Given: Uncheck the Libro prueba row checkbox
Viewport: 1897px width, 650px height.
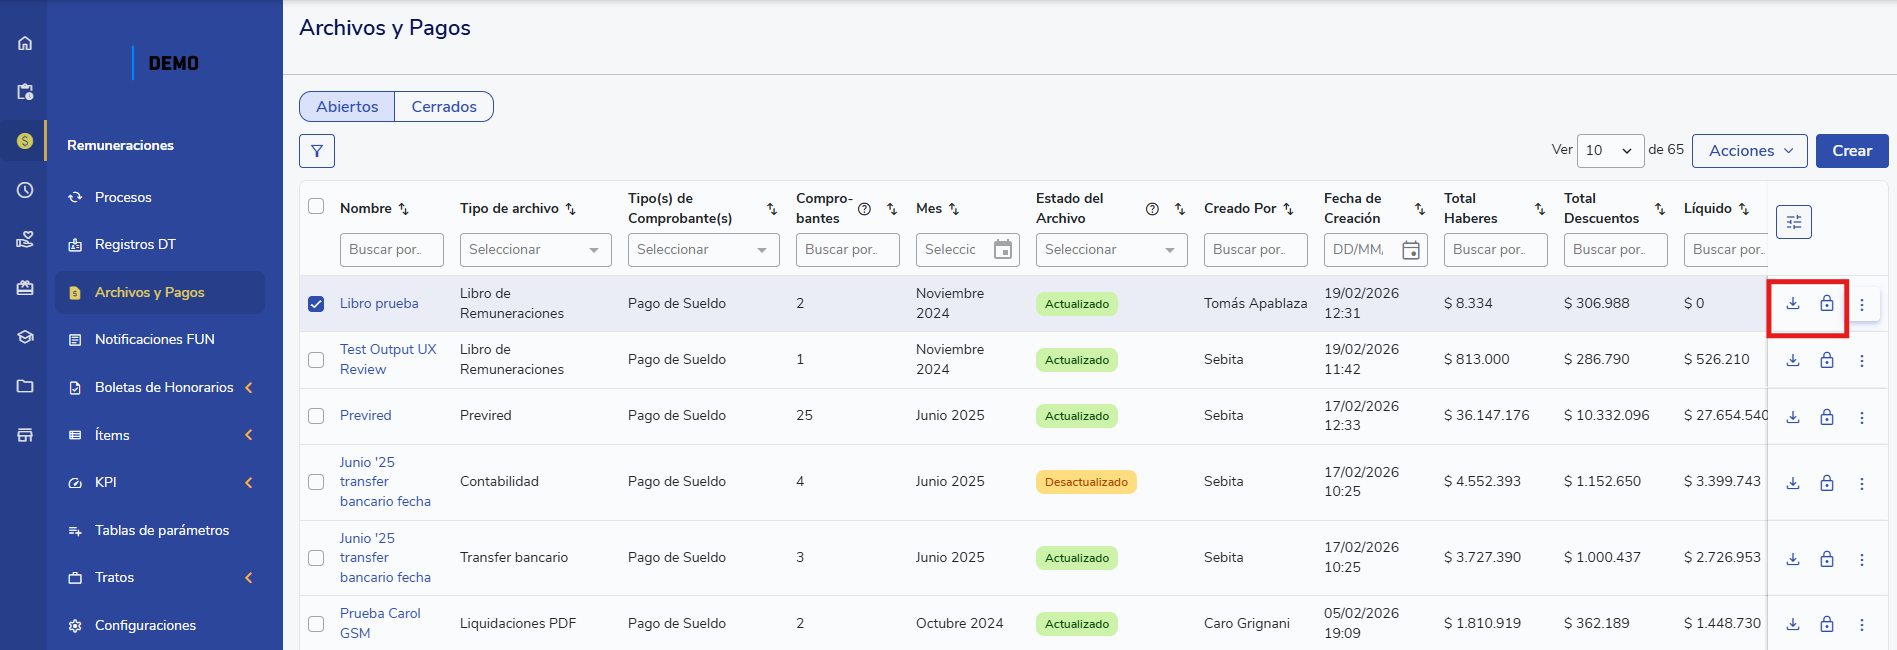Looking at the screenshot, I should tap(316, 304).
